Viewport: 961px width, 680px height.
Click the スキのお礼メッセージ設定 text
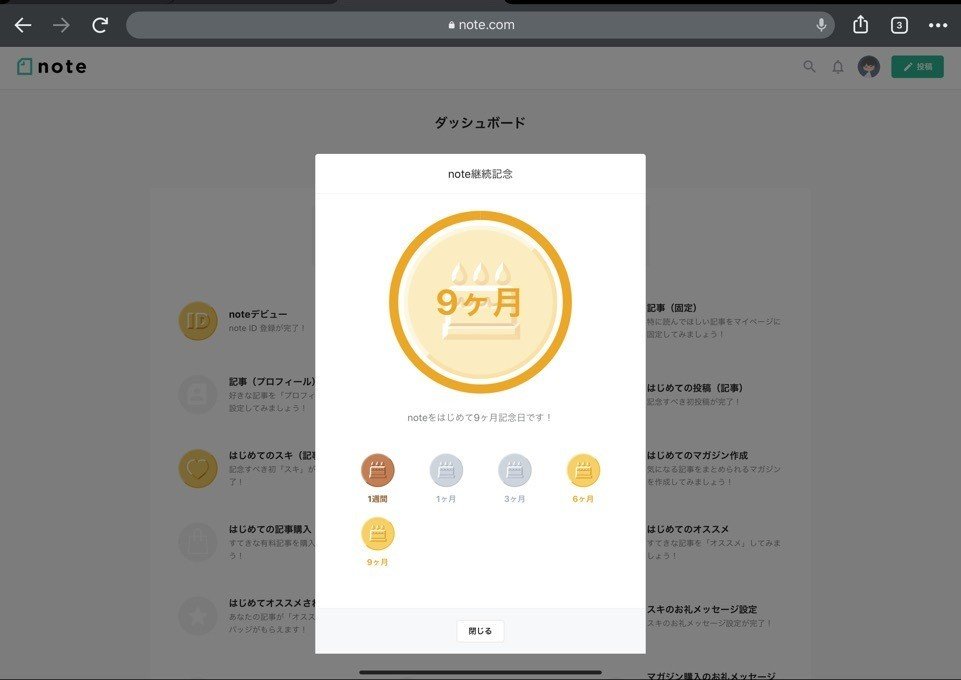coord(702,610)
